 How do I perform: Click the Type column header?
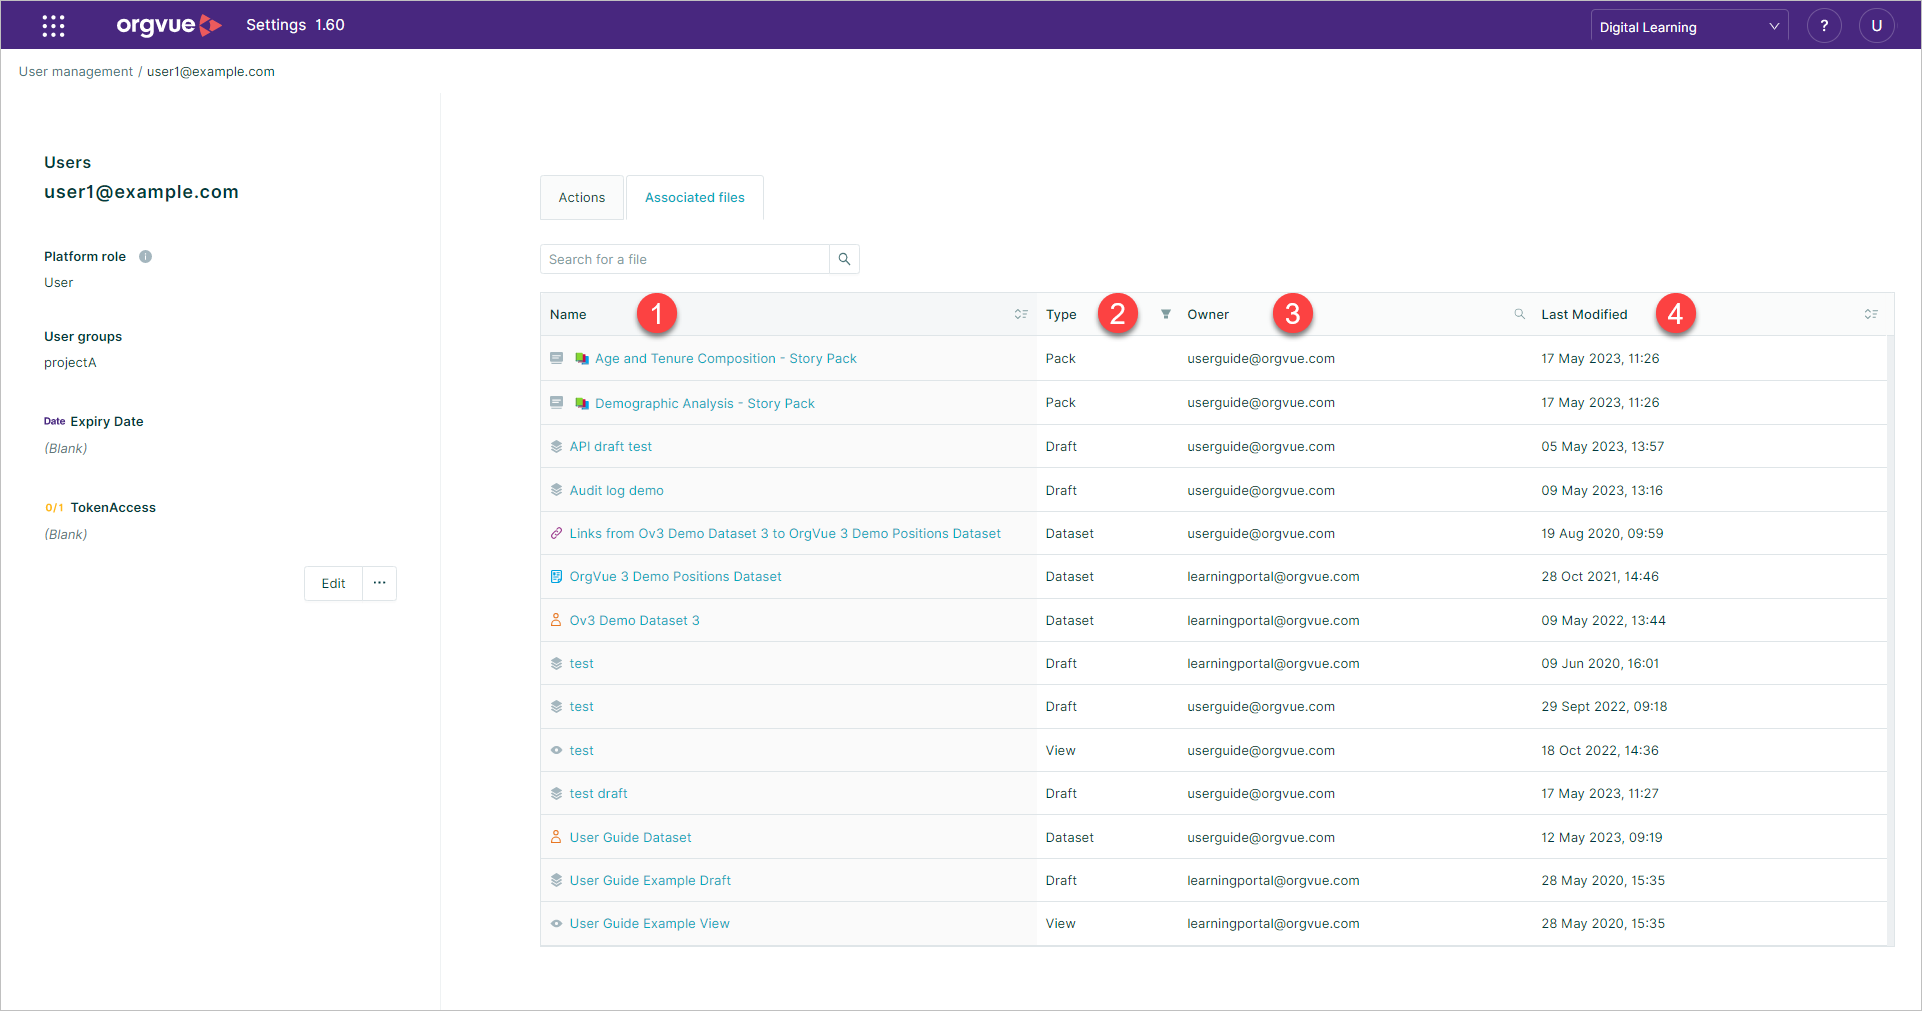[1061, 314]
